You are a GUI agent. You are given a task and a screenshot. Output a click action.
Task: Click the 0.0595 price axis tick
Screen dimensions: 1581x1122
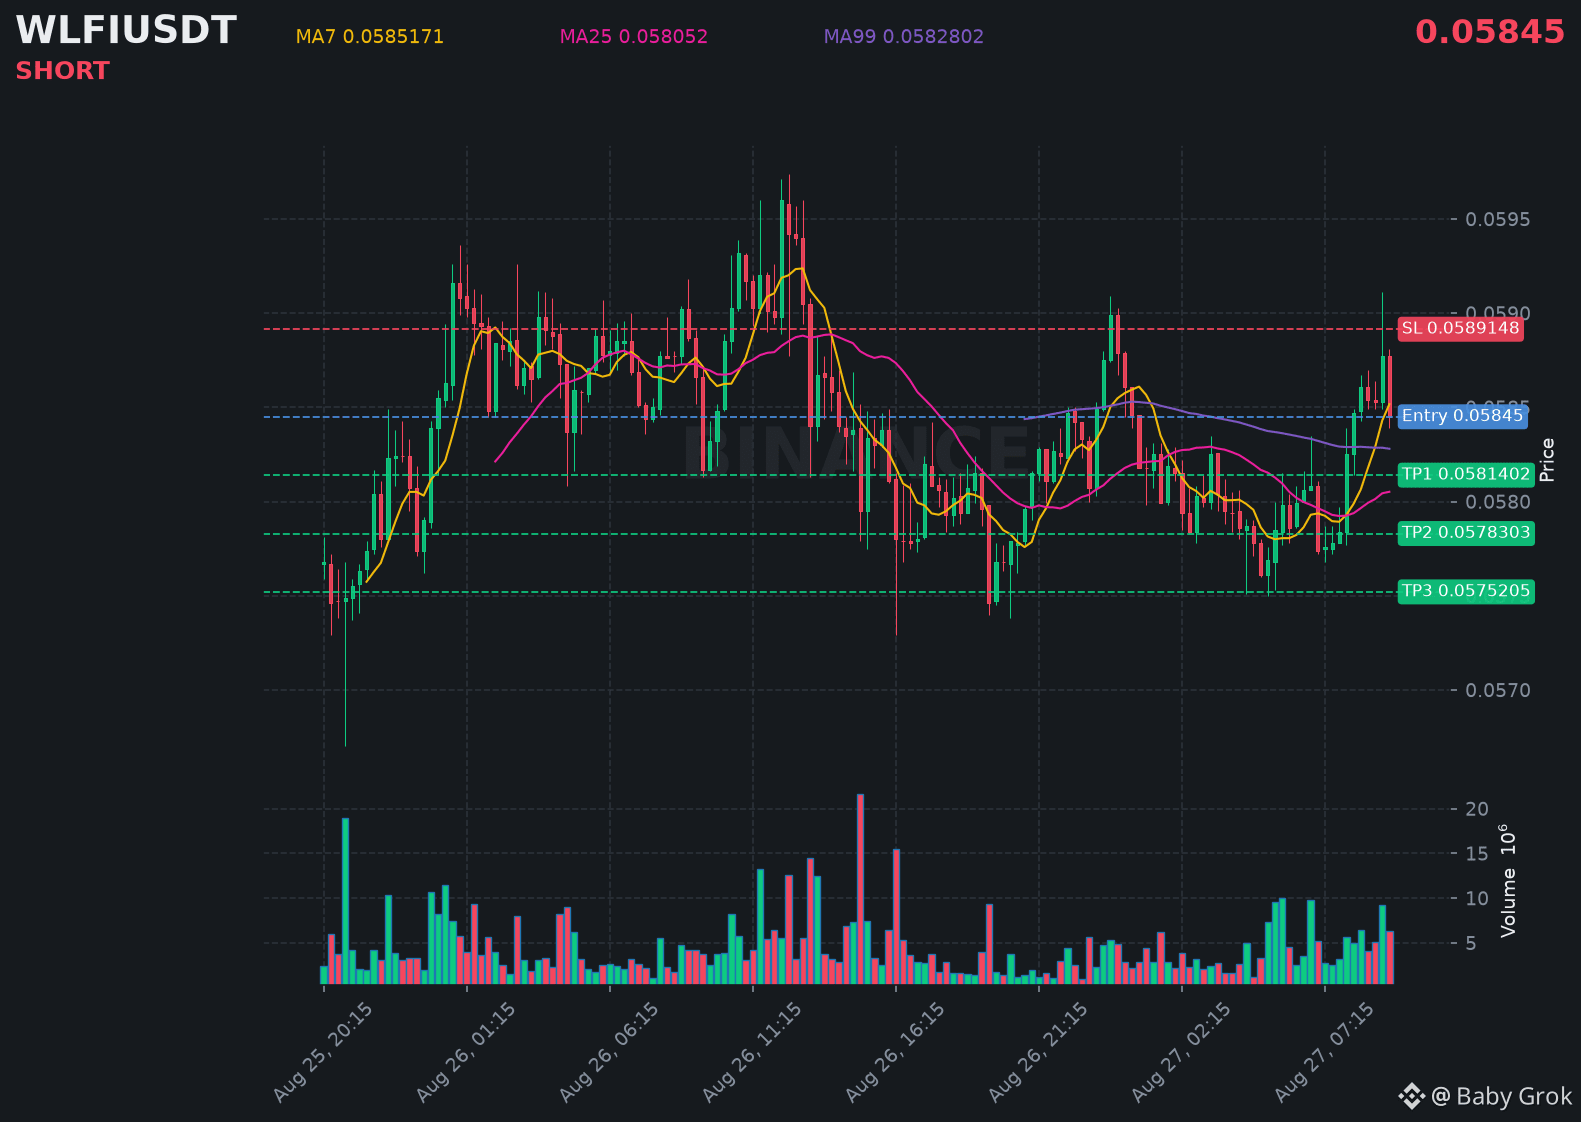click(x=1497, y=220)
